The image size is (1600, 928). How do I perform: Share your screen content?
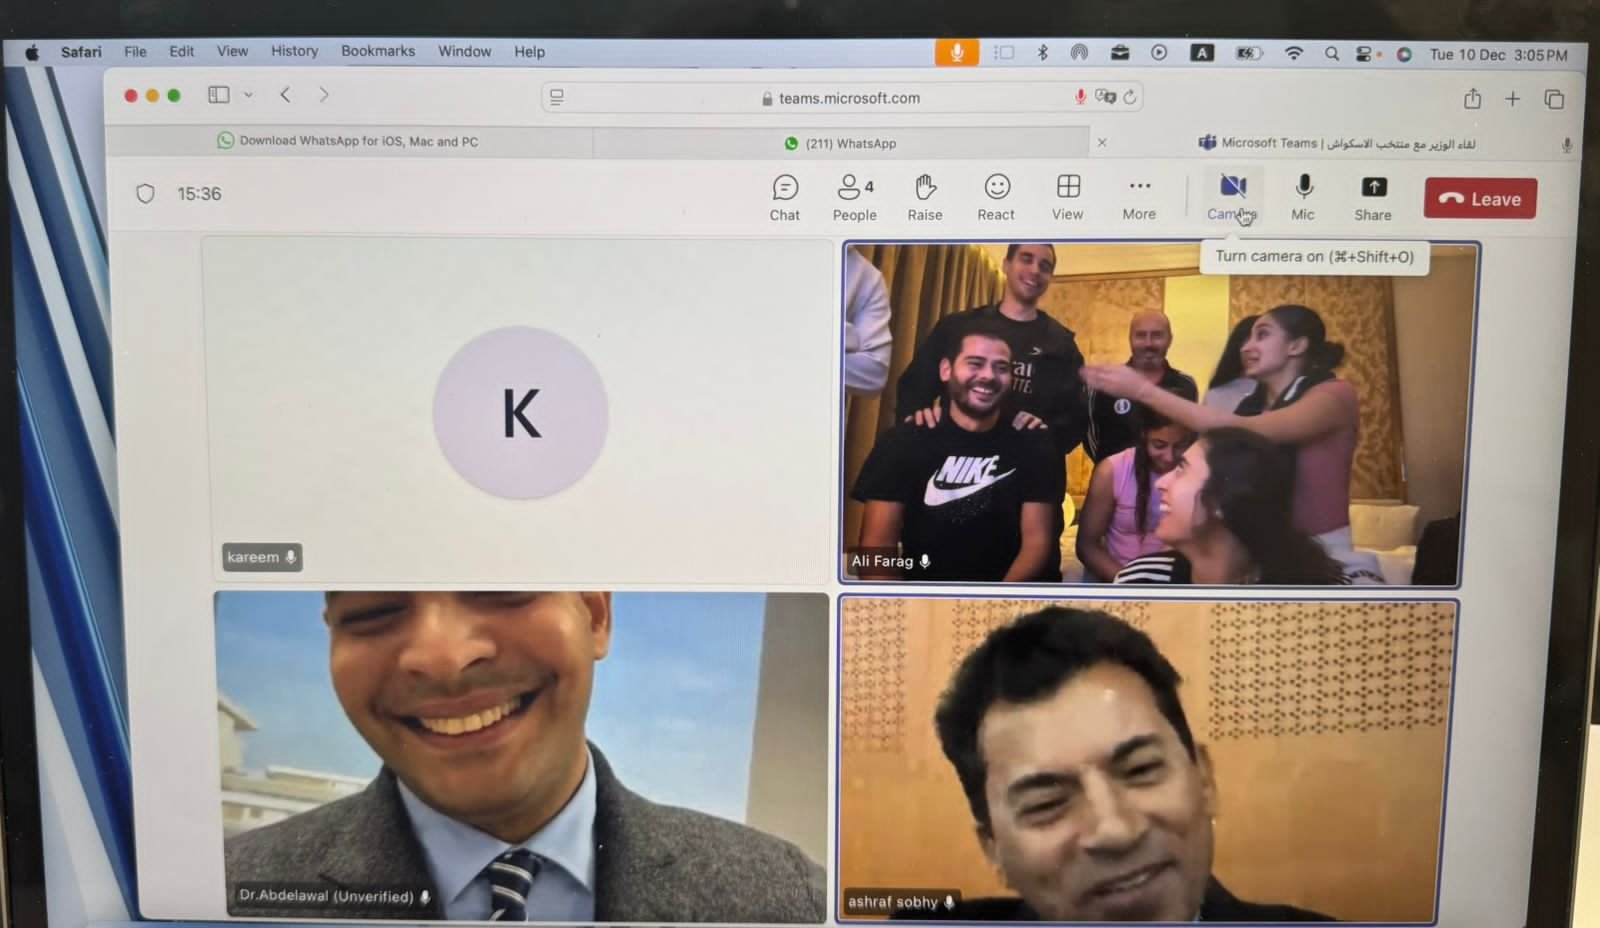coord(1373,198)
